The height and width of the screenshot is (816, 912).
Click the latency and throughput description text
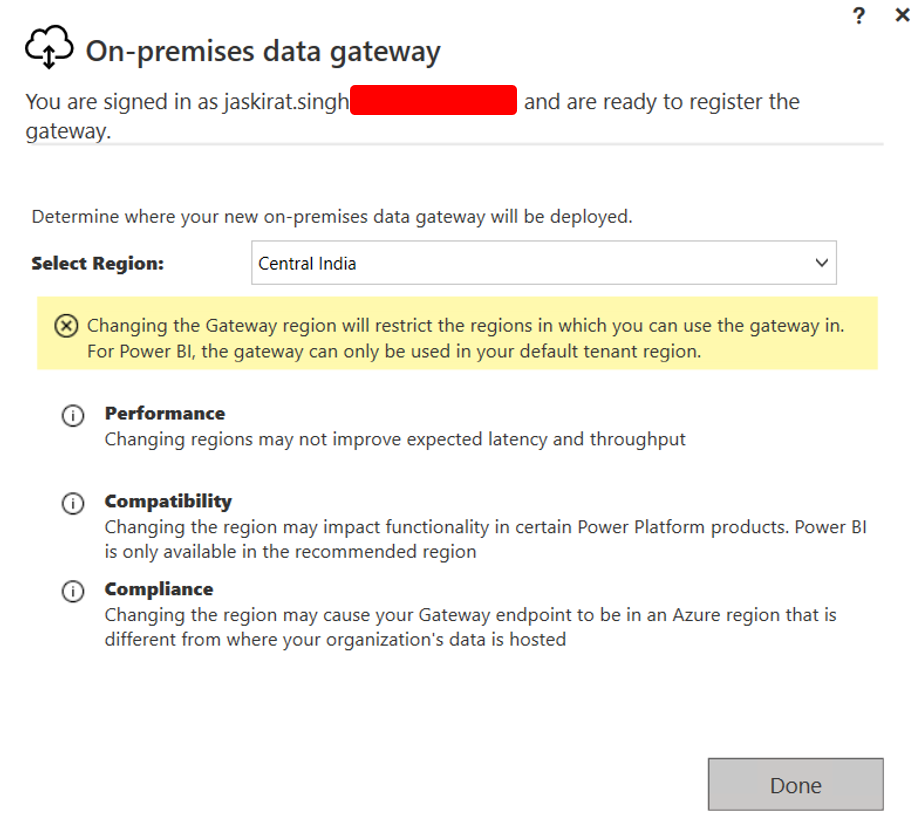[395, 440]
